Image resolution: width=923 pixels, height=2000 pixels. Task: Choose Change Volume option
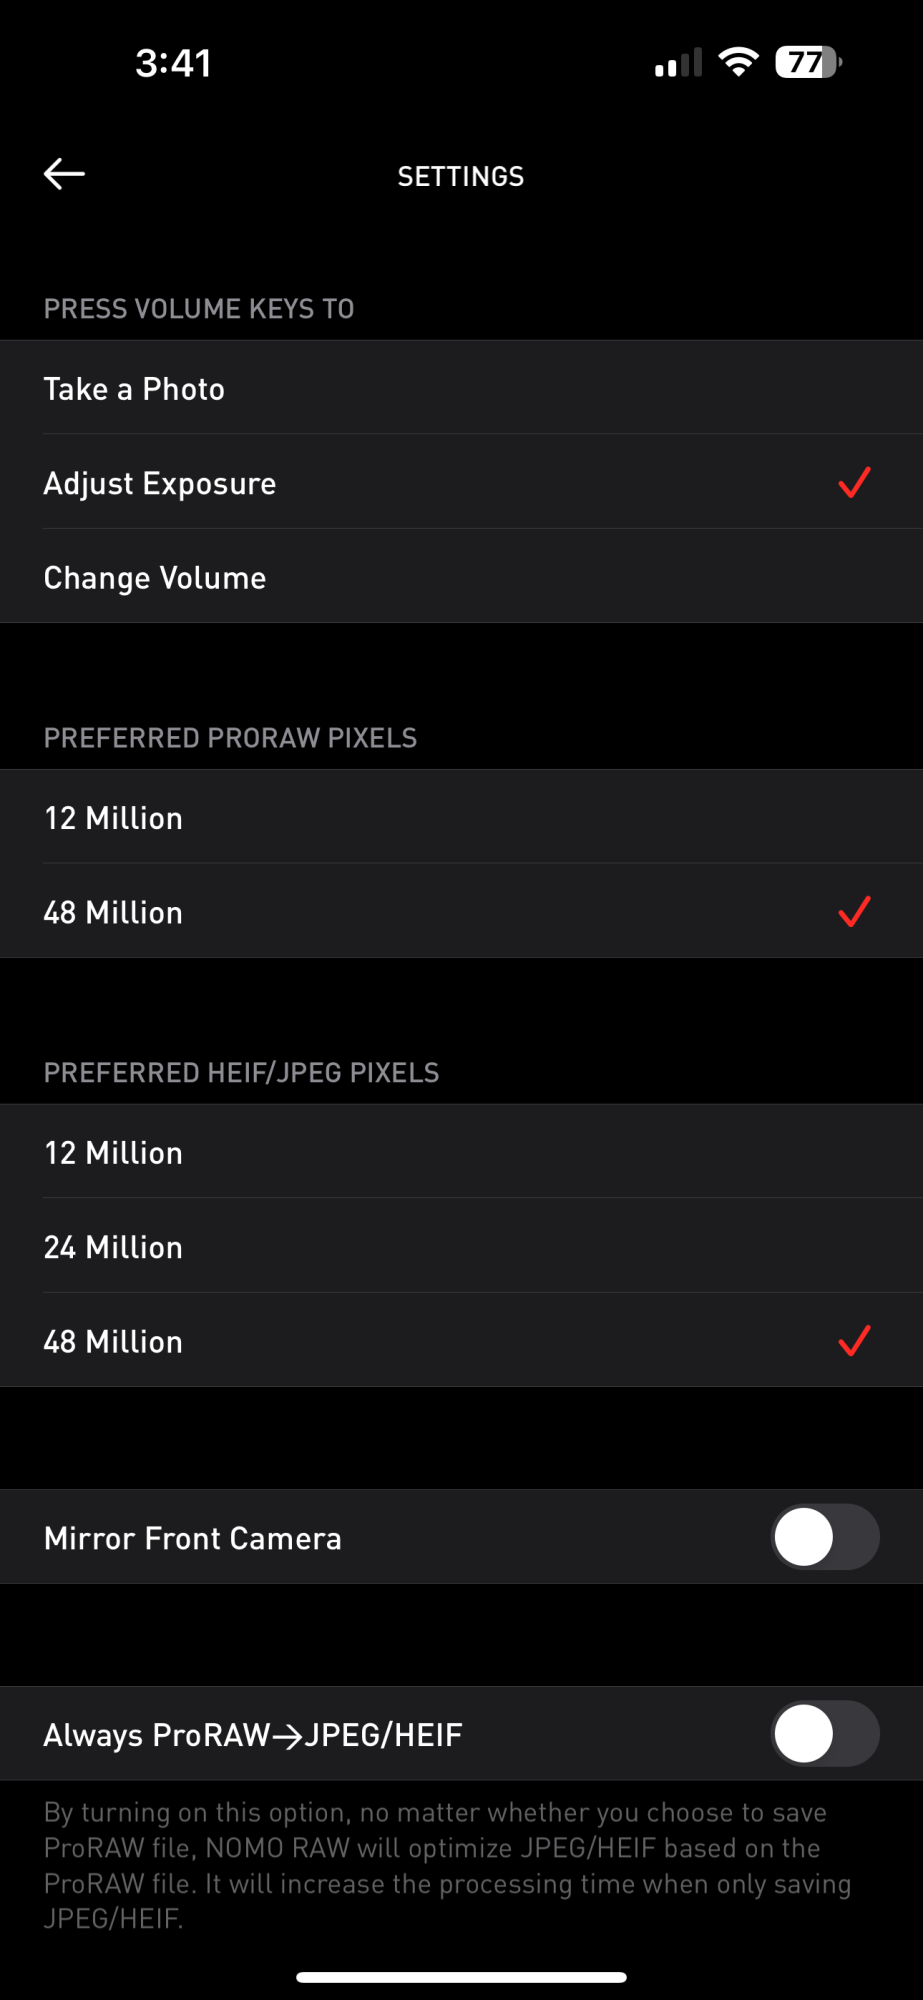click(155, 578)
